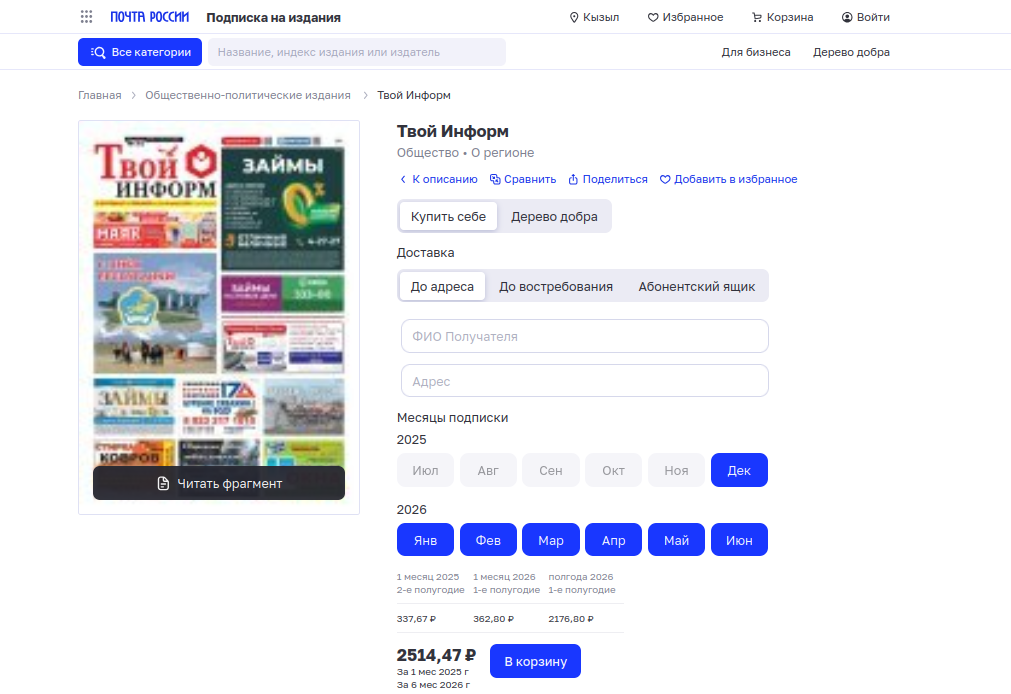Deselect month Апр 2026

click(613, 540)
